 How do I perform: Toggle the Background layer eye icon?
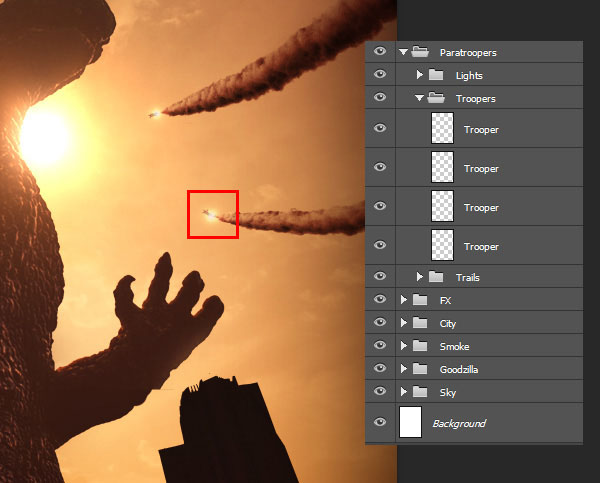click(x=380, y=422)
